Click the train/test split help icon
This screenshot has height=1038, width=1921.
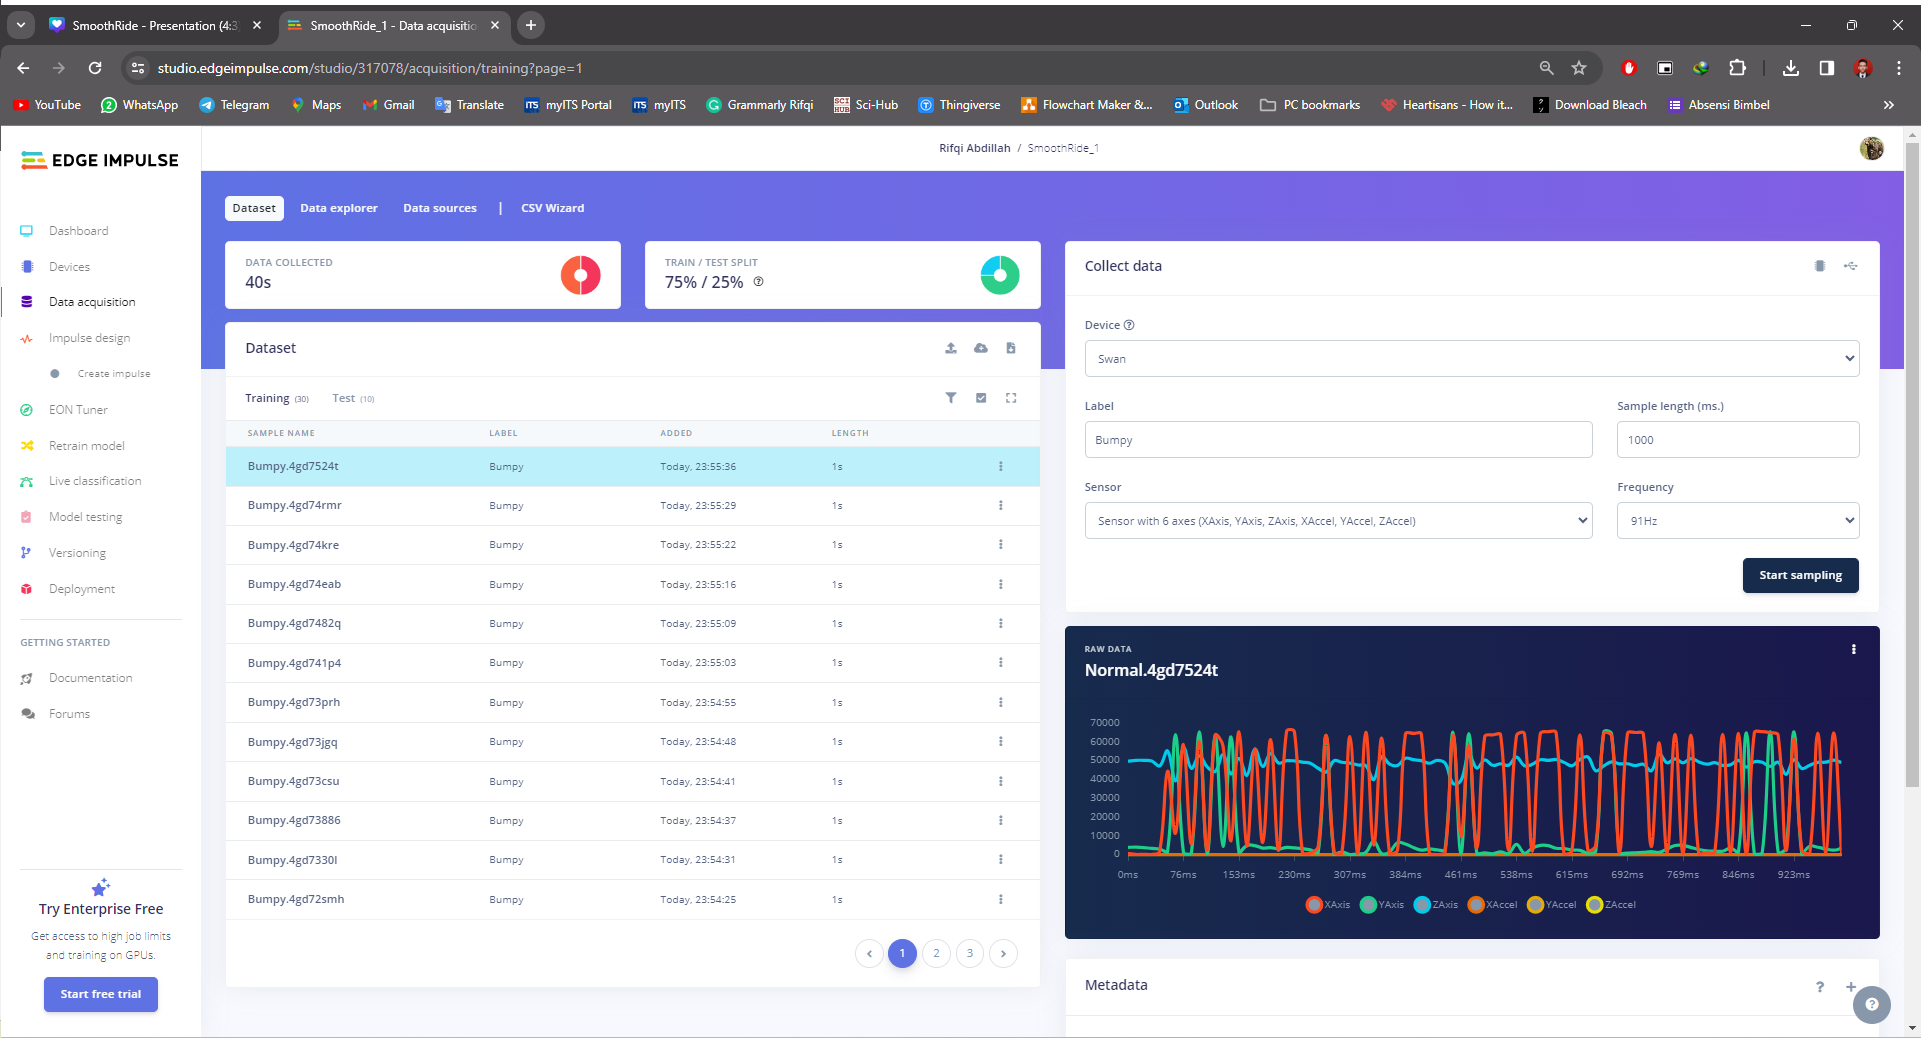759,282
